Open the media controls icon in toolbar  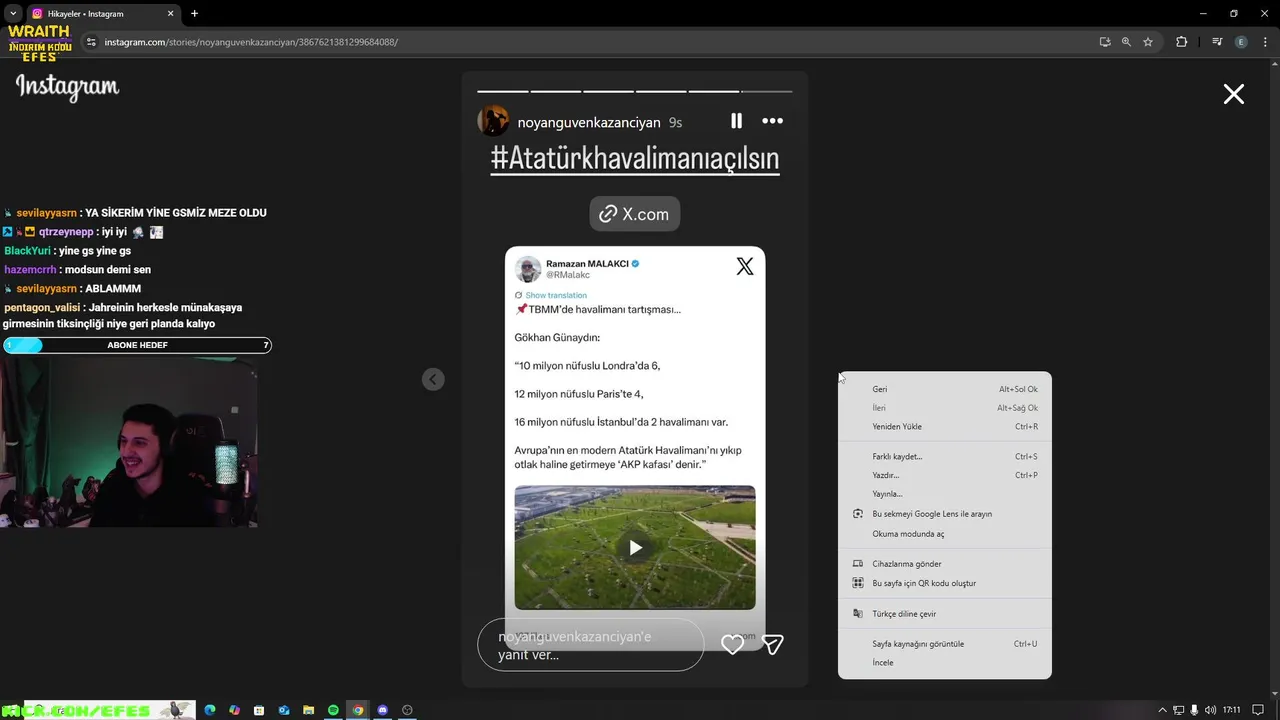coord(1217,42)
